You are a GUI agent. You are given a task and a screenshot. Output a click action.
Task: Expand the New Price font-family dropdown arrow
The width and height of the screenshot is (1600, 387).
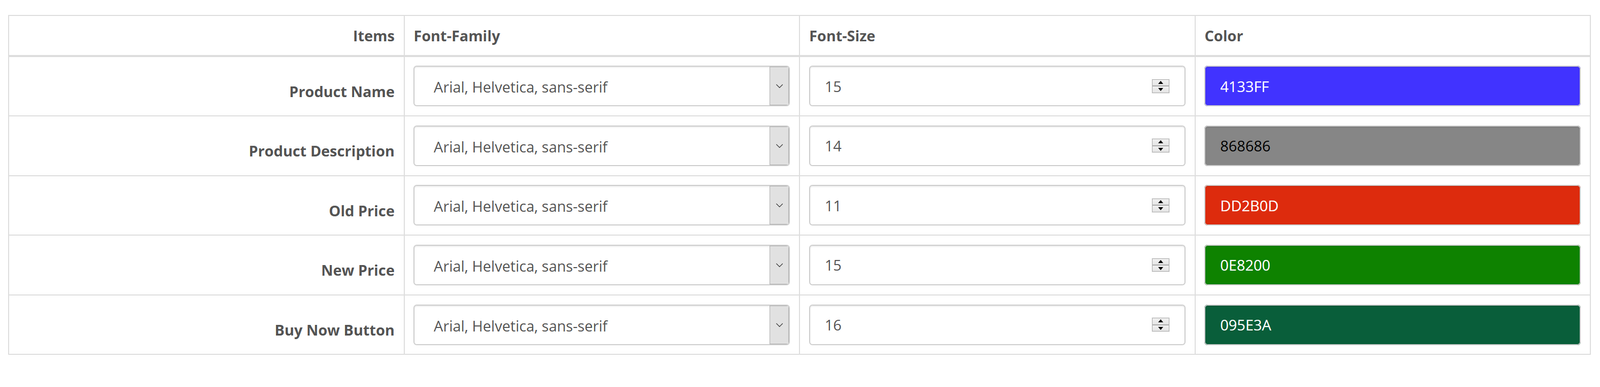click(x=779, y=265)
